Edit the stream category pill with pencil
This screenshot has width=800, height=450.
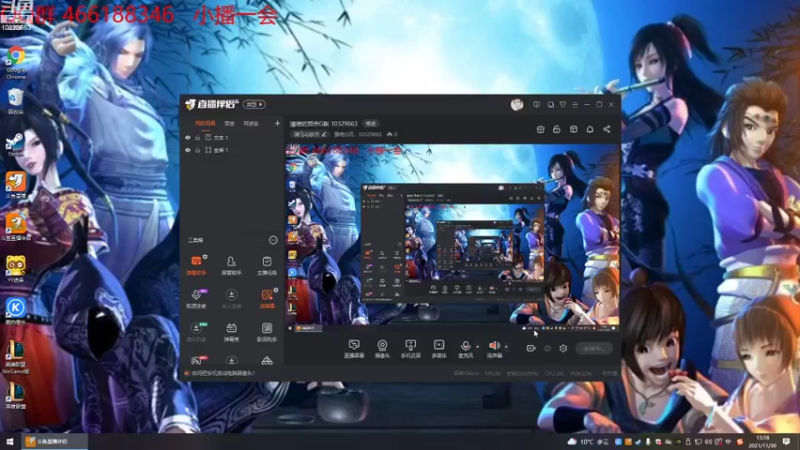310,134
